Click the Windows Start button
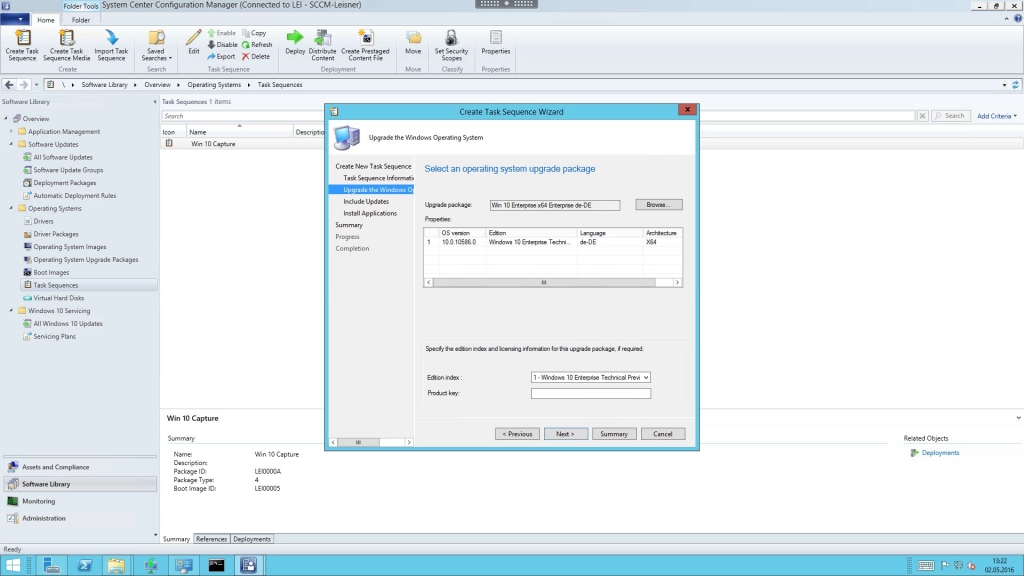1024x576 pixels. [12, 565]
